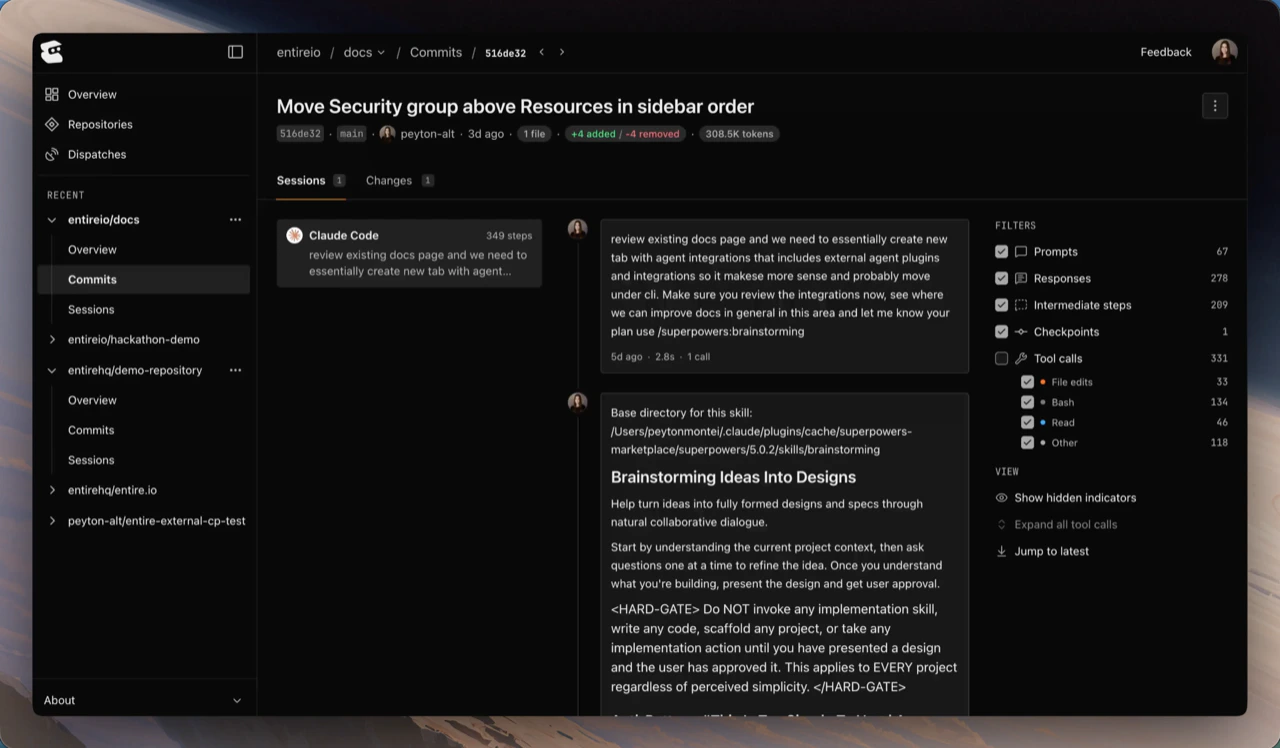Open more options for entirehq/demo-repository
Screen dimensions: 1280x748
[235, 370]
